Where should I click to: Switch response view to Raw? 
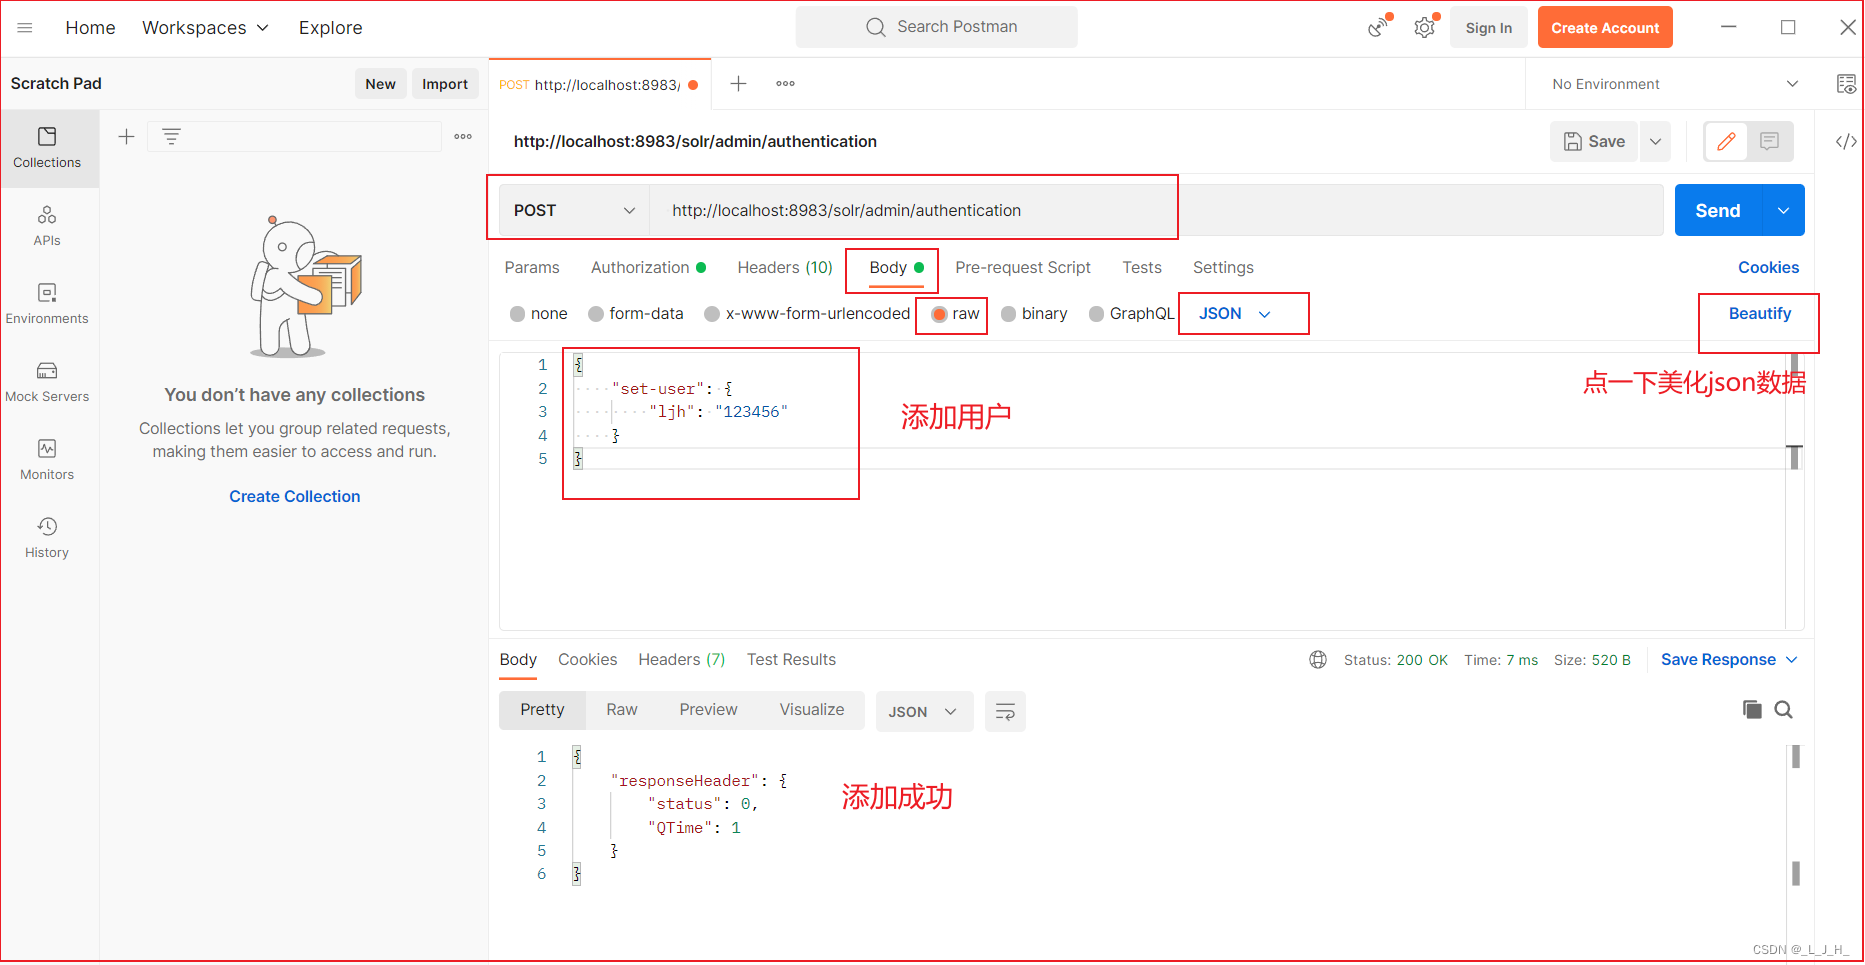click(622, 710)
